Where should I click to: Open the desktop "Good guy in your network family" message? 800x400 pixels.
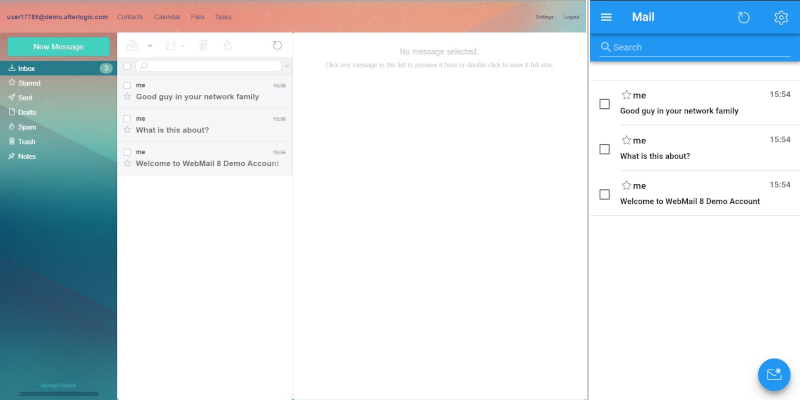click(x=205, y=91)
